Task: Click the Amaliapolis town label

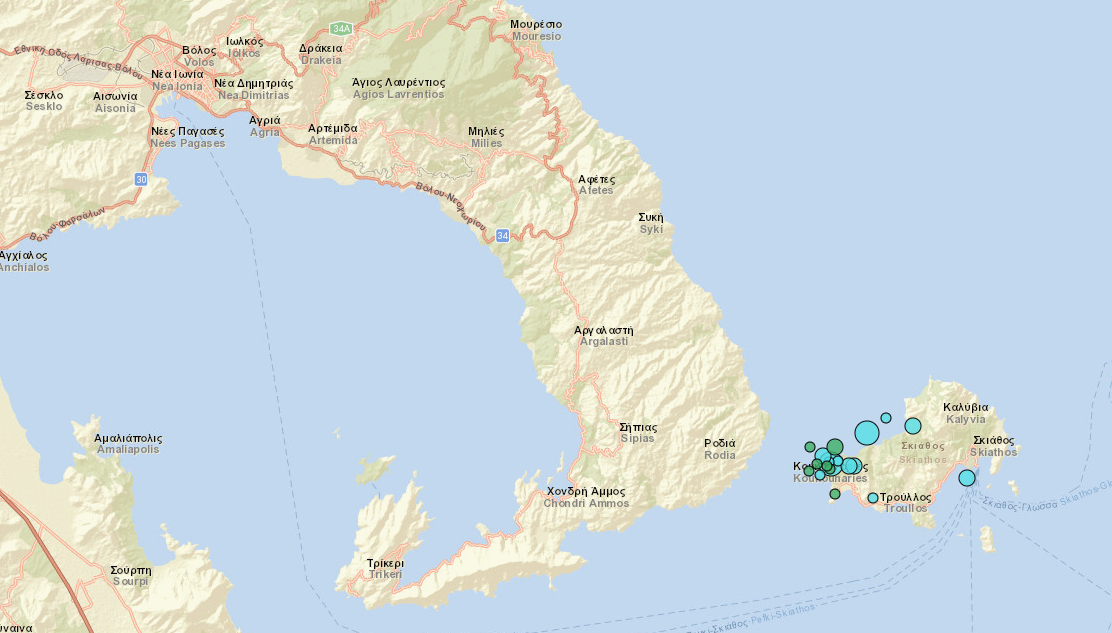Action: click(128, 444)
